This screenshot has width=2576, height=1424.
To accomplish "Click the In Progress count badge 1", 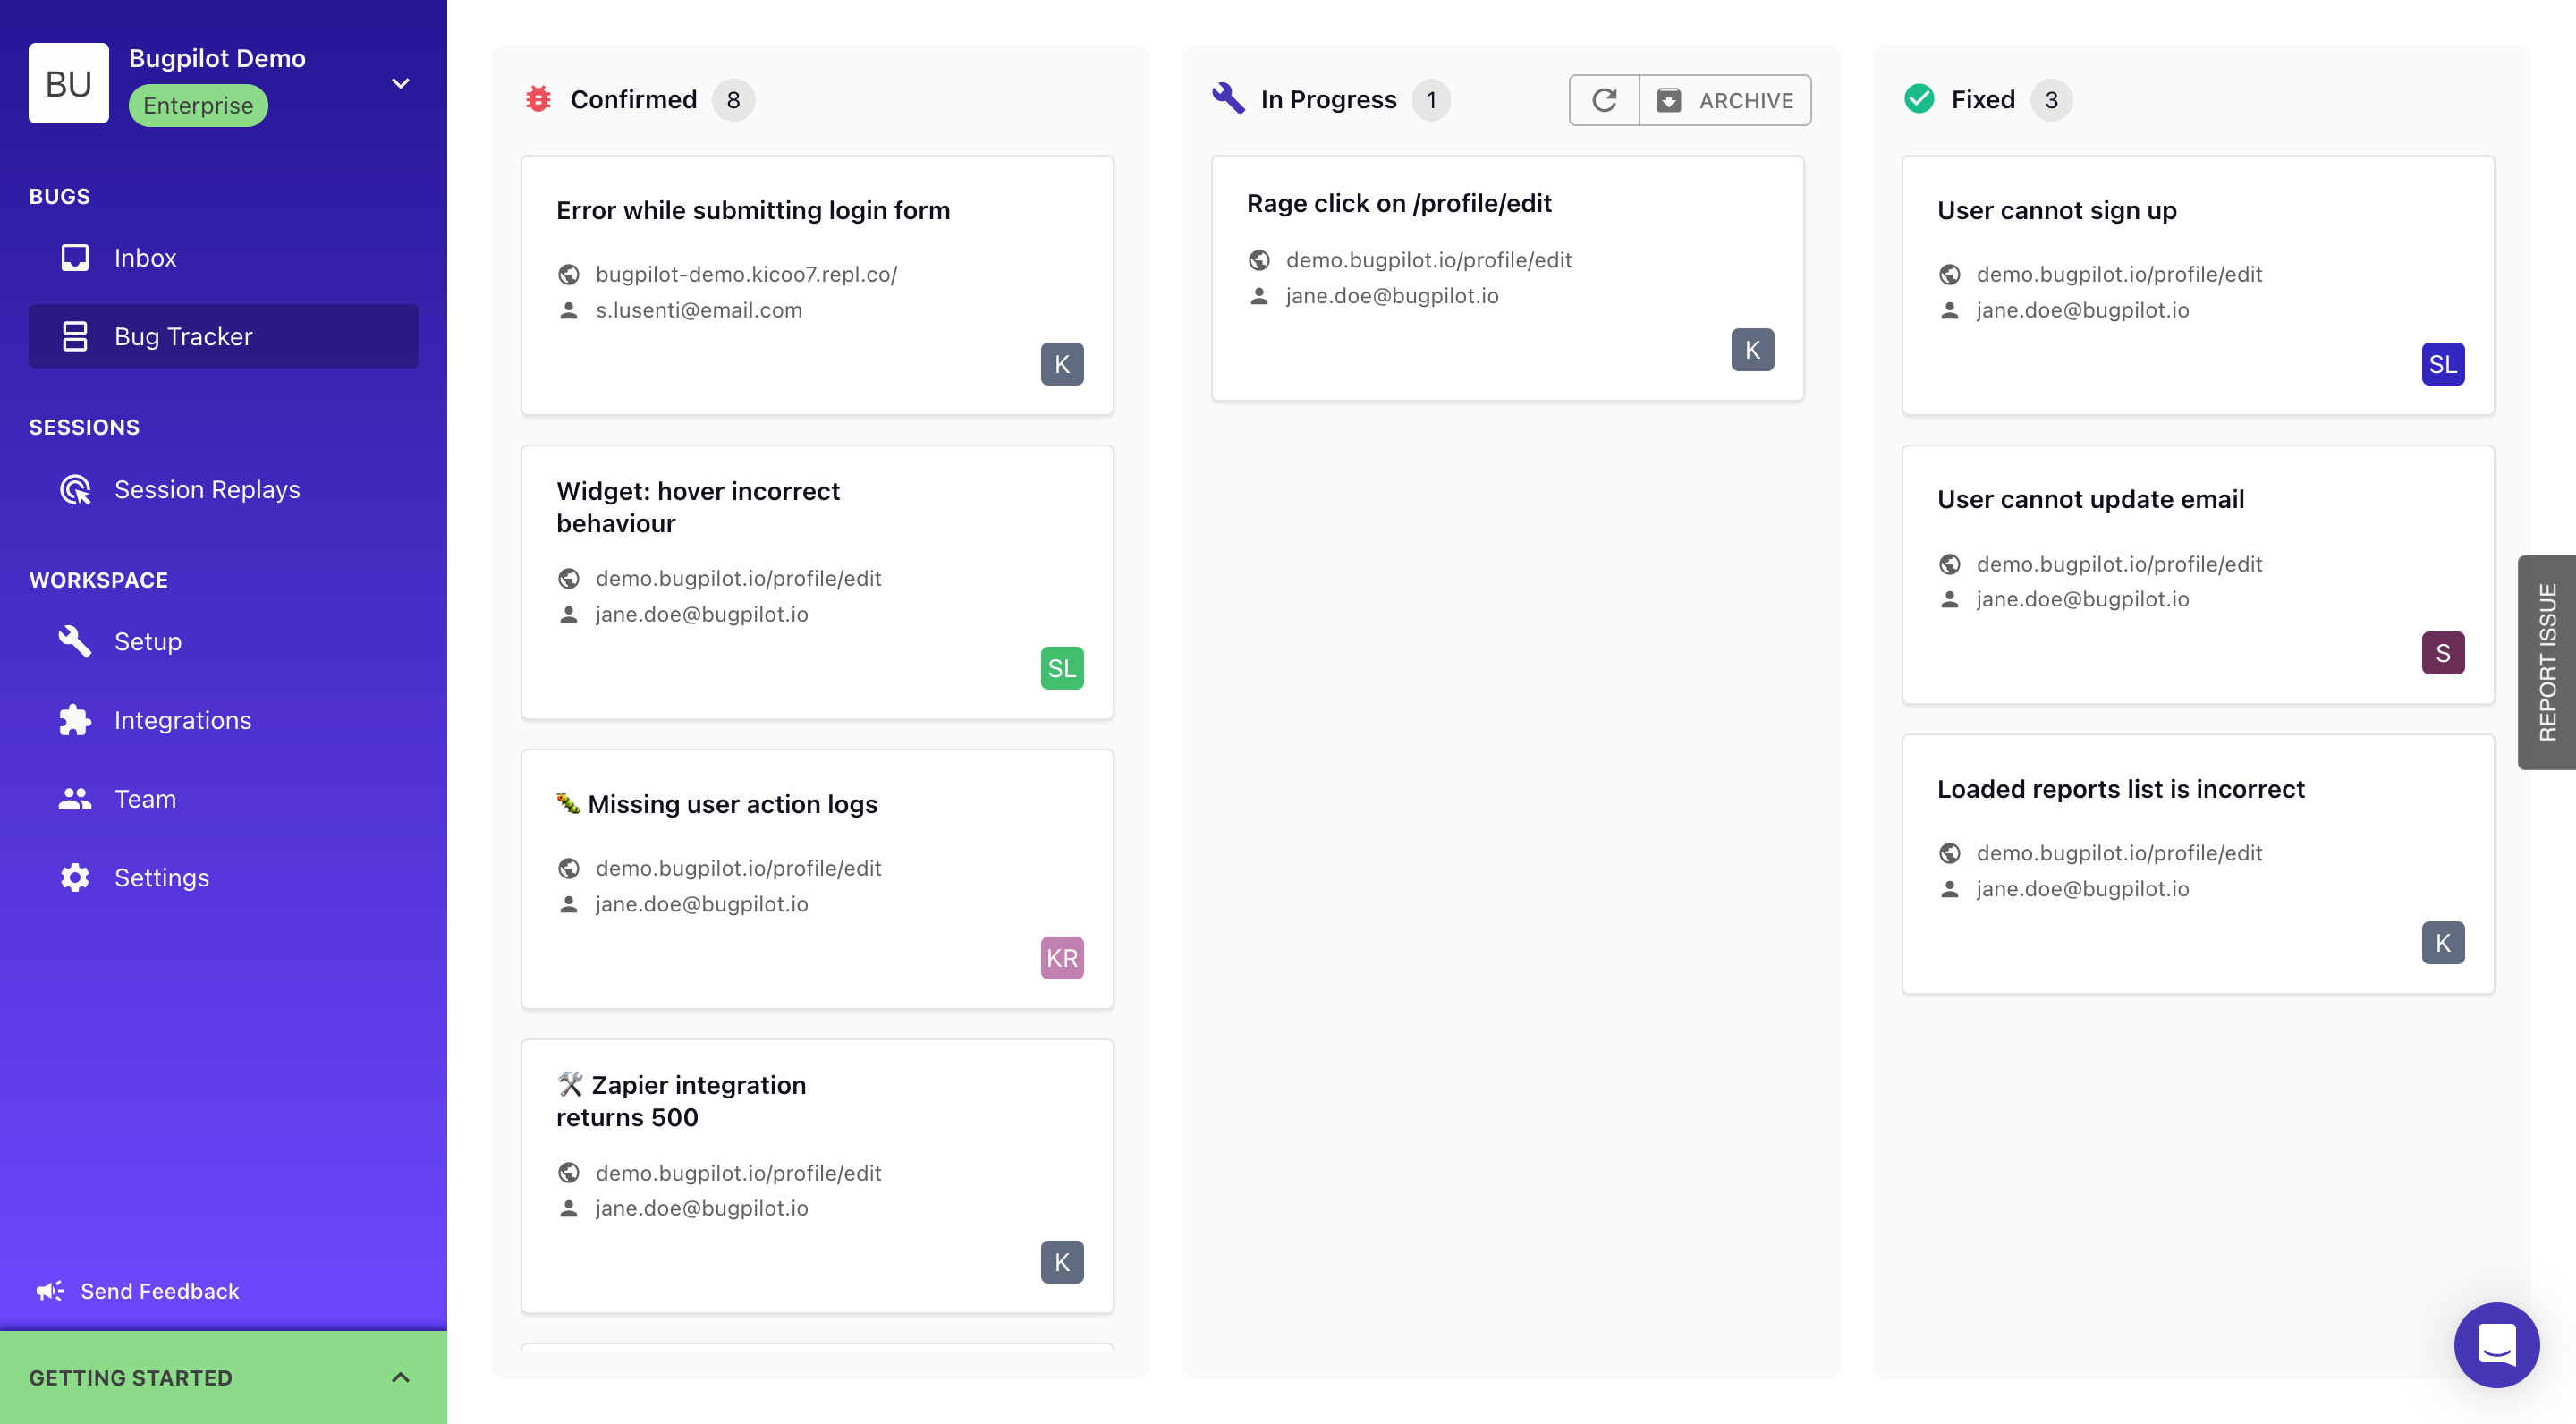I will click(x=1431, y=100).
